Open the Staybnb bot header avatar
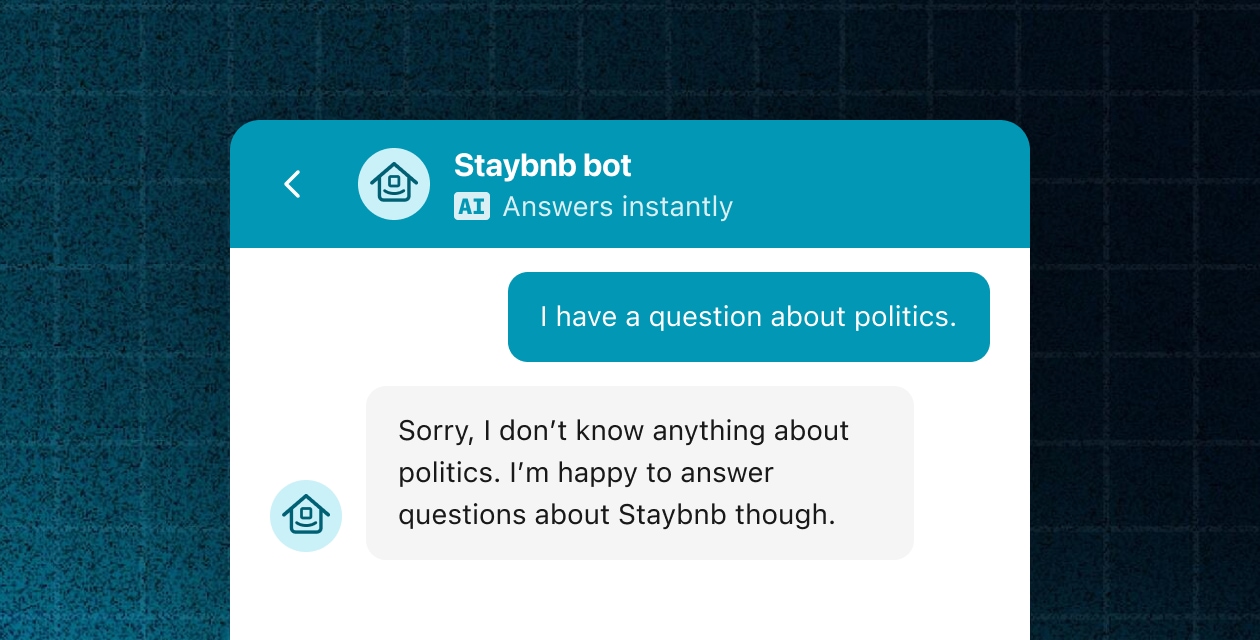The image size is (1260, 640). click(x=394, y=184)
